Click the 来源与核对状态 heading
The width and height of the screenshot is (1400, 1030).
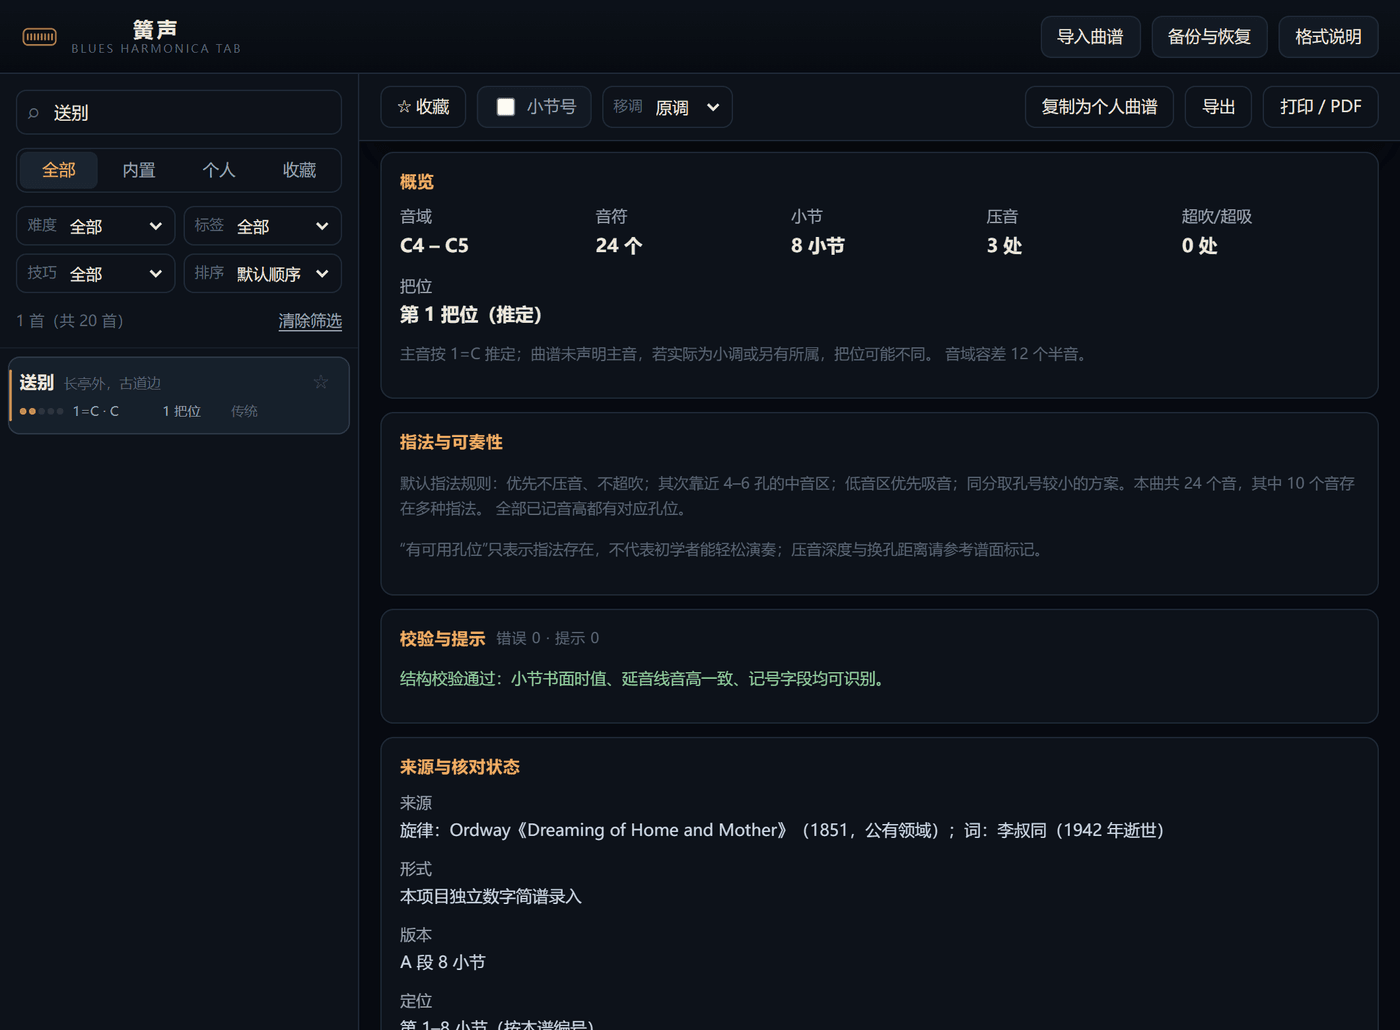460,767
